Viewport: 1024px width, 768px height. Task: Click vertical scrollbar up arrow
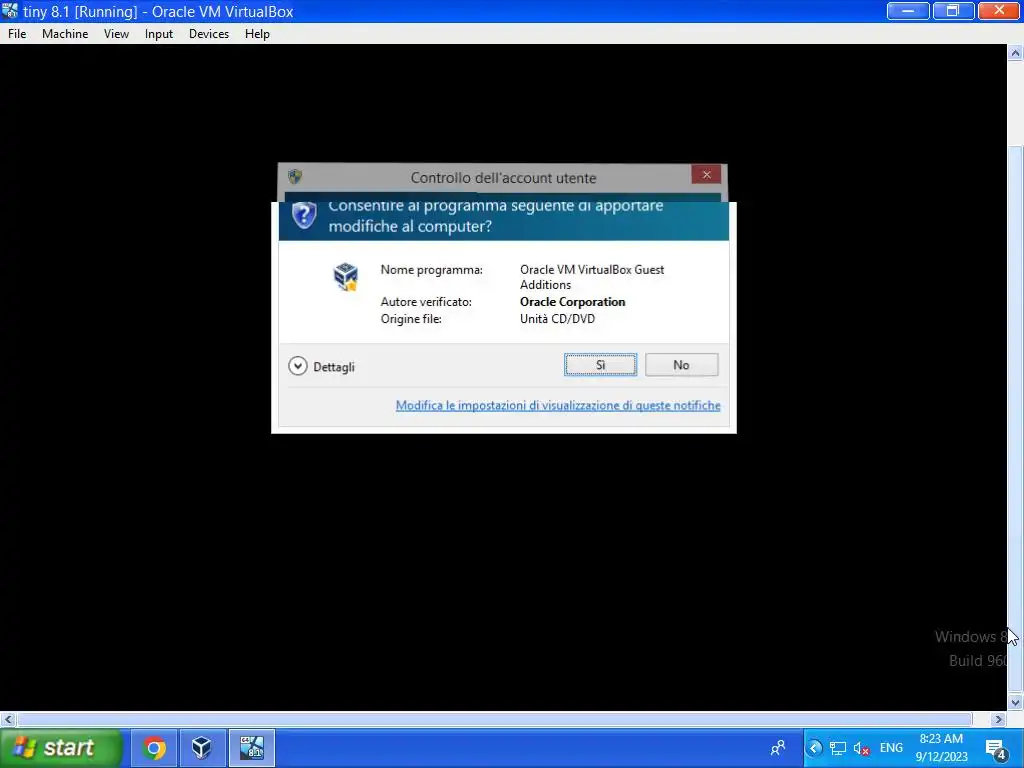click(x=1015, y=53)
